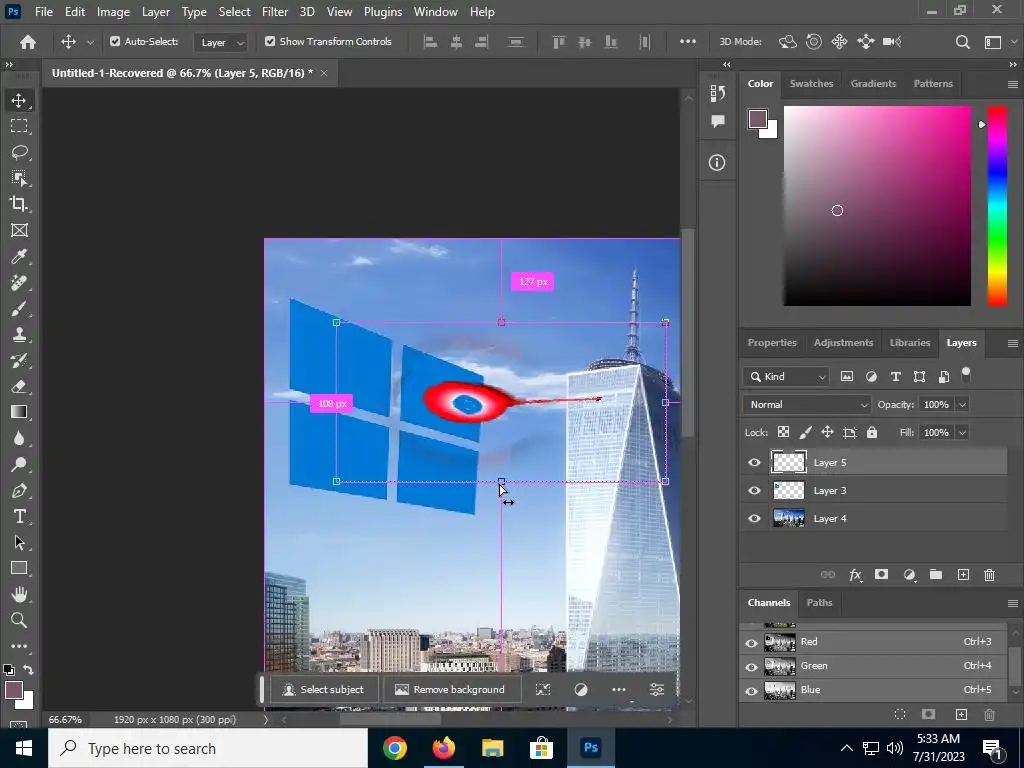Create a new layer with plus icon
Screen dimensions: 1024x768
pyautogui.click(x=963, y=575)
